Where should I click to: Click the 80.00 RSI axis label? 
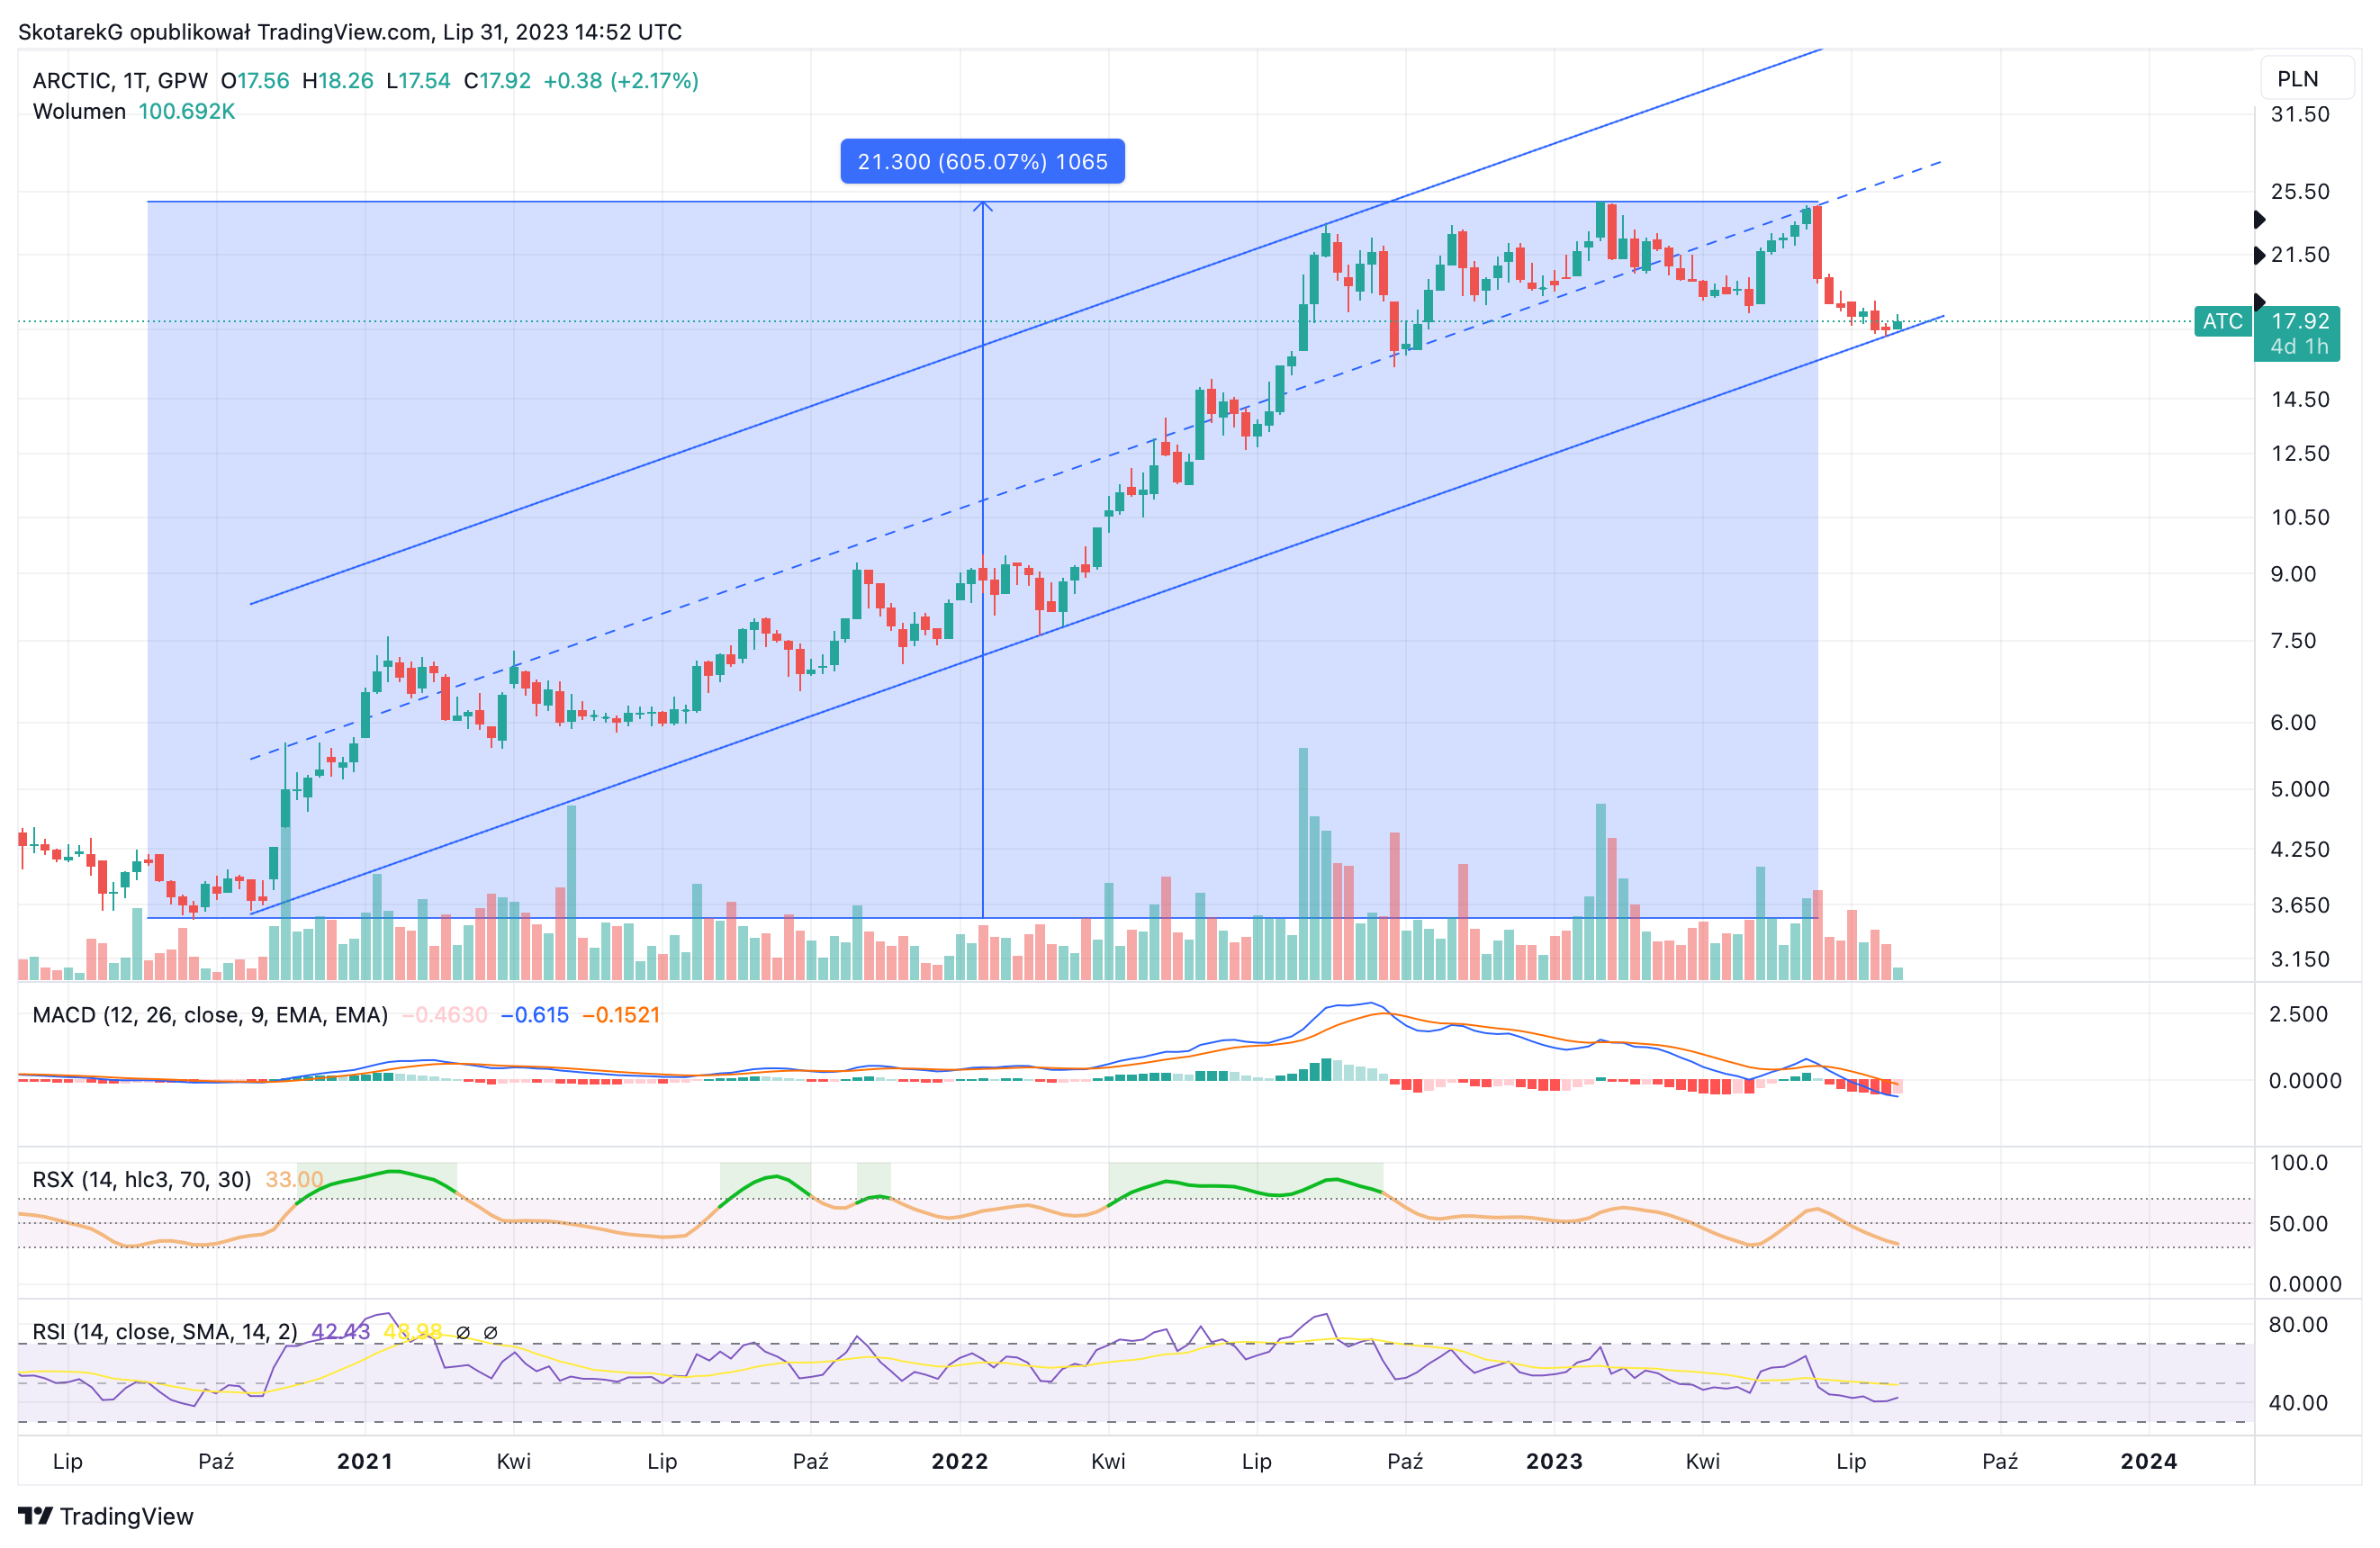tap(2299, 1324)
